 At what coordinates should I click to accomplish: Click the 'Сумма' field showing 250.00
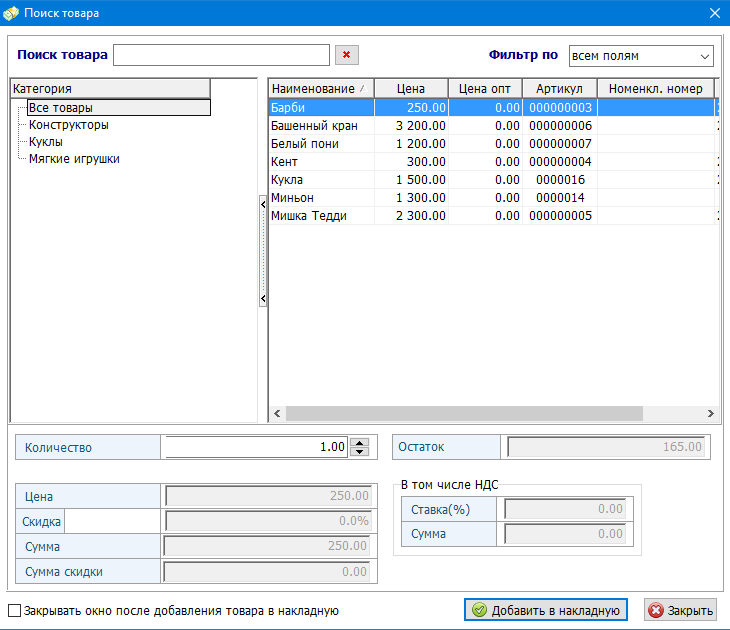pyautogui.click(x=267, y=546)
